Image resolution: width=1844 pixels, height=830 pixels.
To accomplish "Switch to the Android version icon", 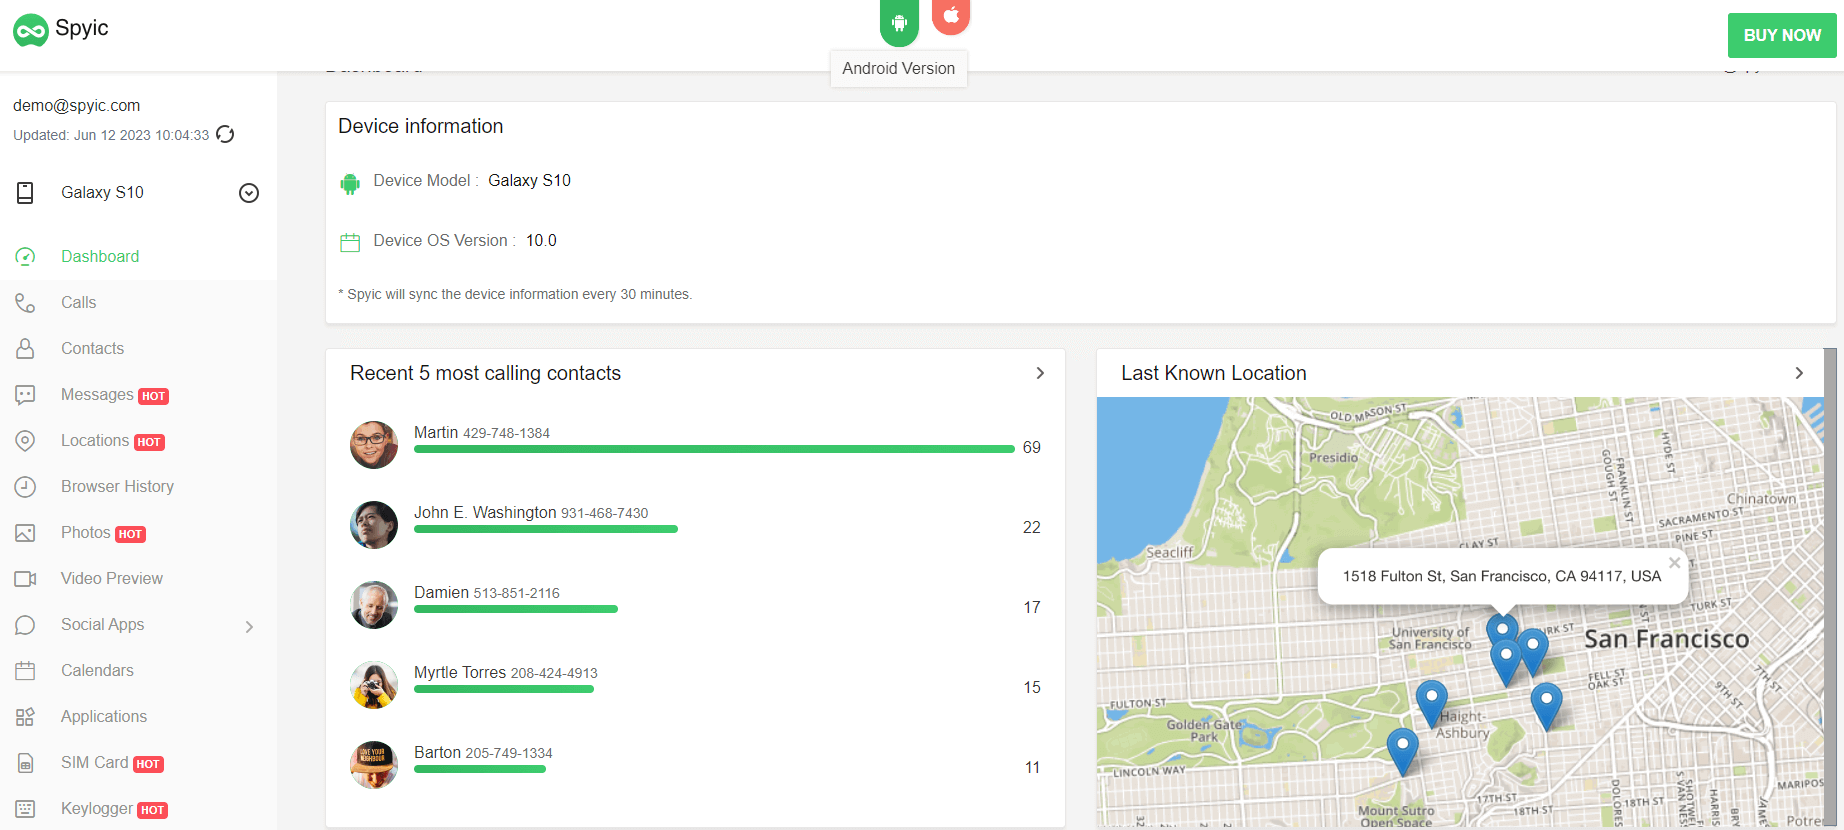I will tap(899, 22).
